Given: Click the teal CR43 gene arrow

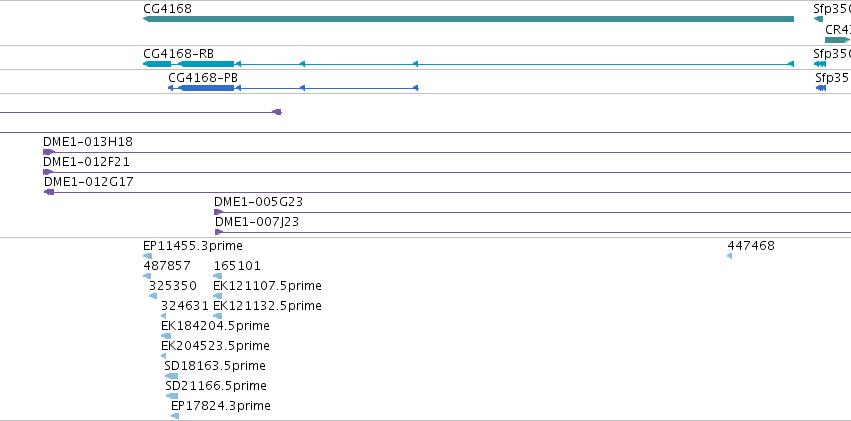Looking at the screenshot, I should click(837, 40).
